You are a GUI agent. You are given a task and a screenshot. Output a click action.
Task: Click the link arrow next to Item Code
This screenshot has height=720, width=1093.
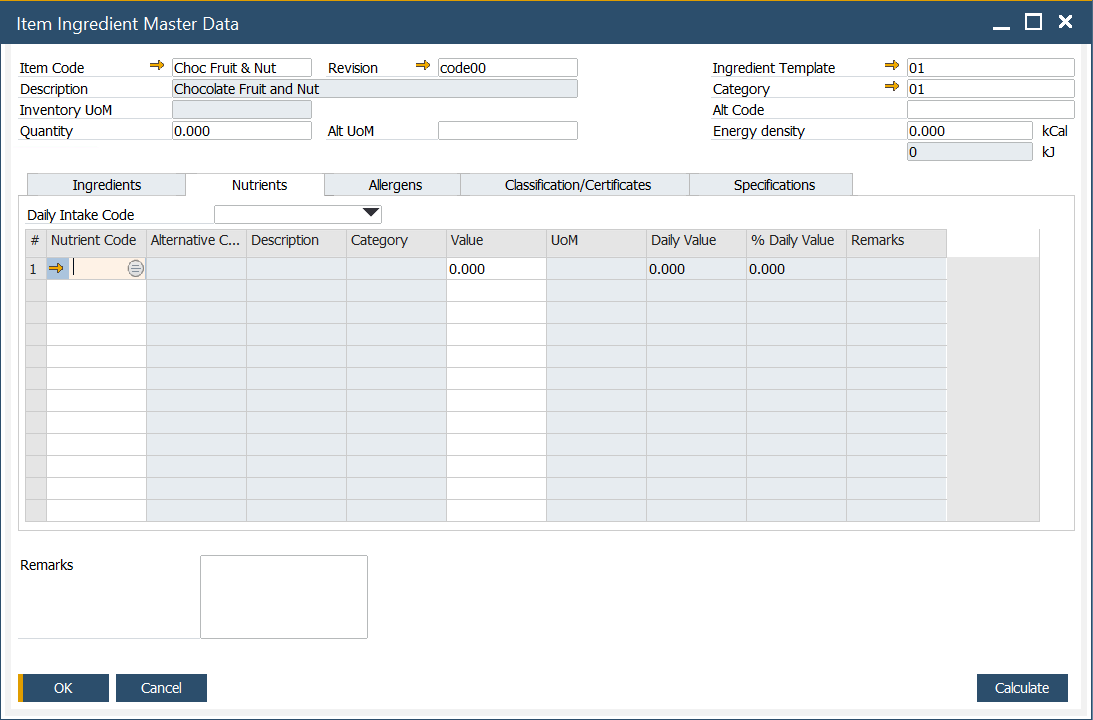157,66
